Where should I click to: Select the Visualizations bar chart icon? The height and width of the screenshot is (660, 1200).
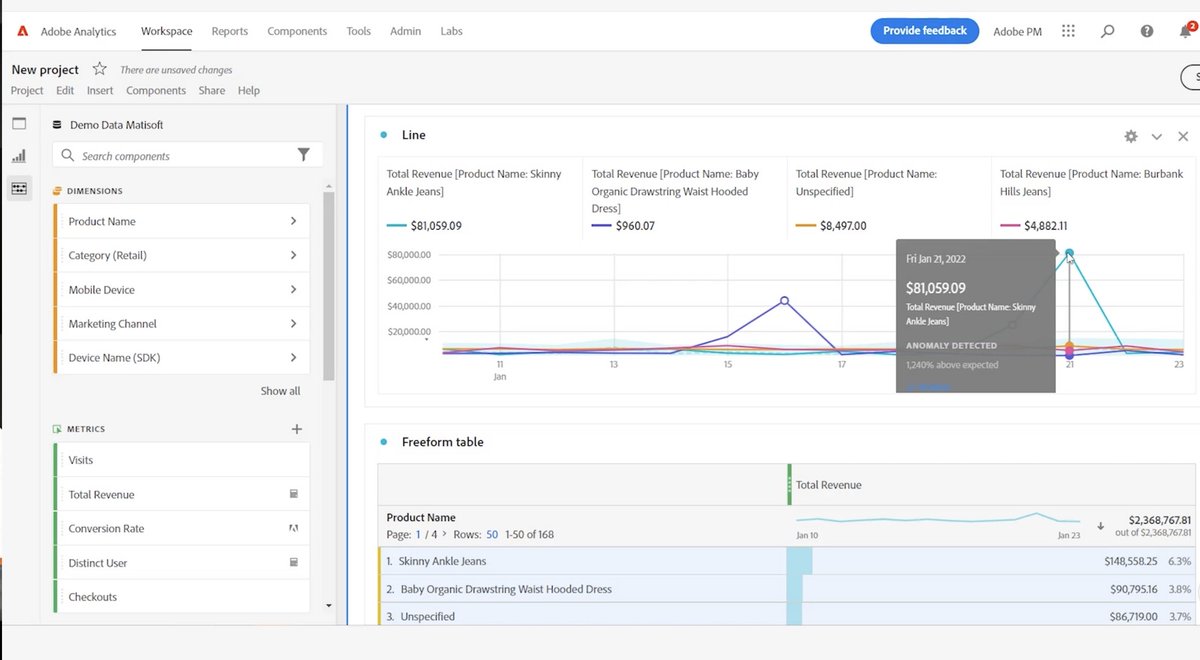(x=19, y=156)
